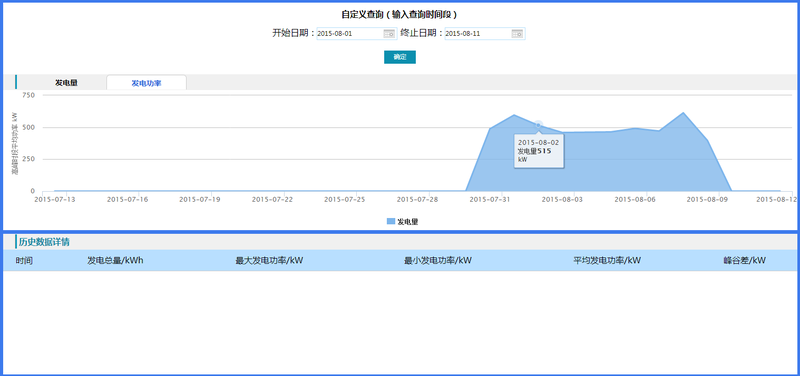800x376 pixels.
Task: Click the 2015-08-03 x-axis label
Action: [x=562, y=199]
